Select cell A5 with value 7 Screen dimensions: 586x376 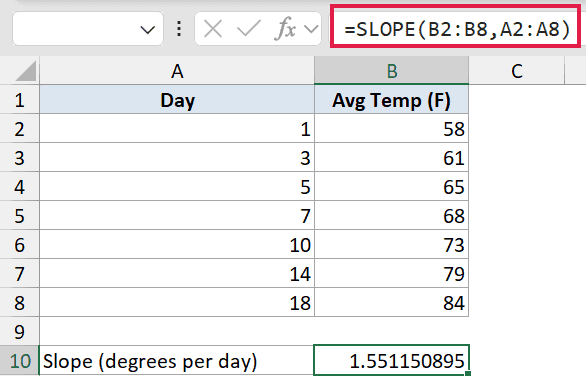pyautogui.click(x=177, y=216)
